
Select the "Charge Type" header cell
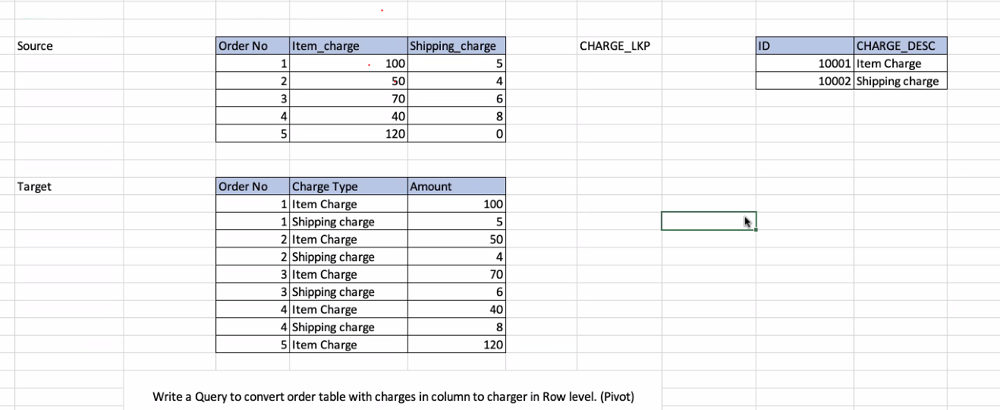[x=348, y=187]
